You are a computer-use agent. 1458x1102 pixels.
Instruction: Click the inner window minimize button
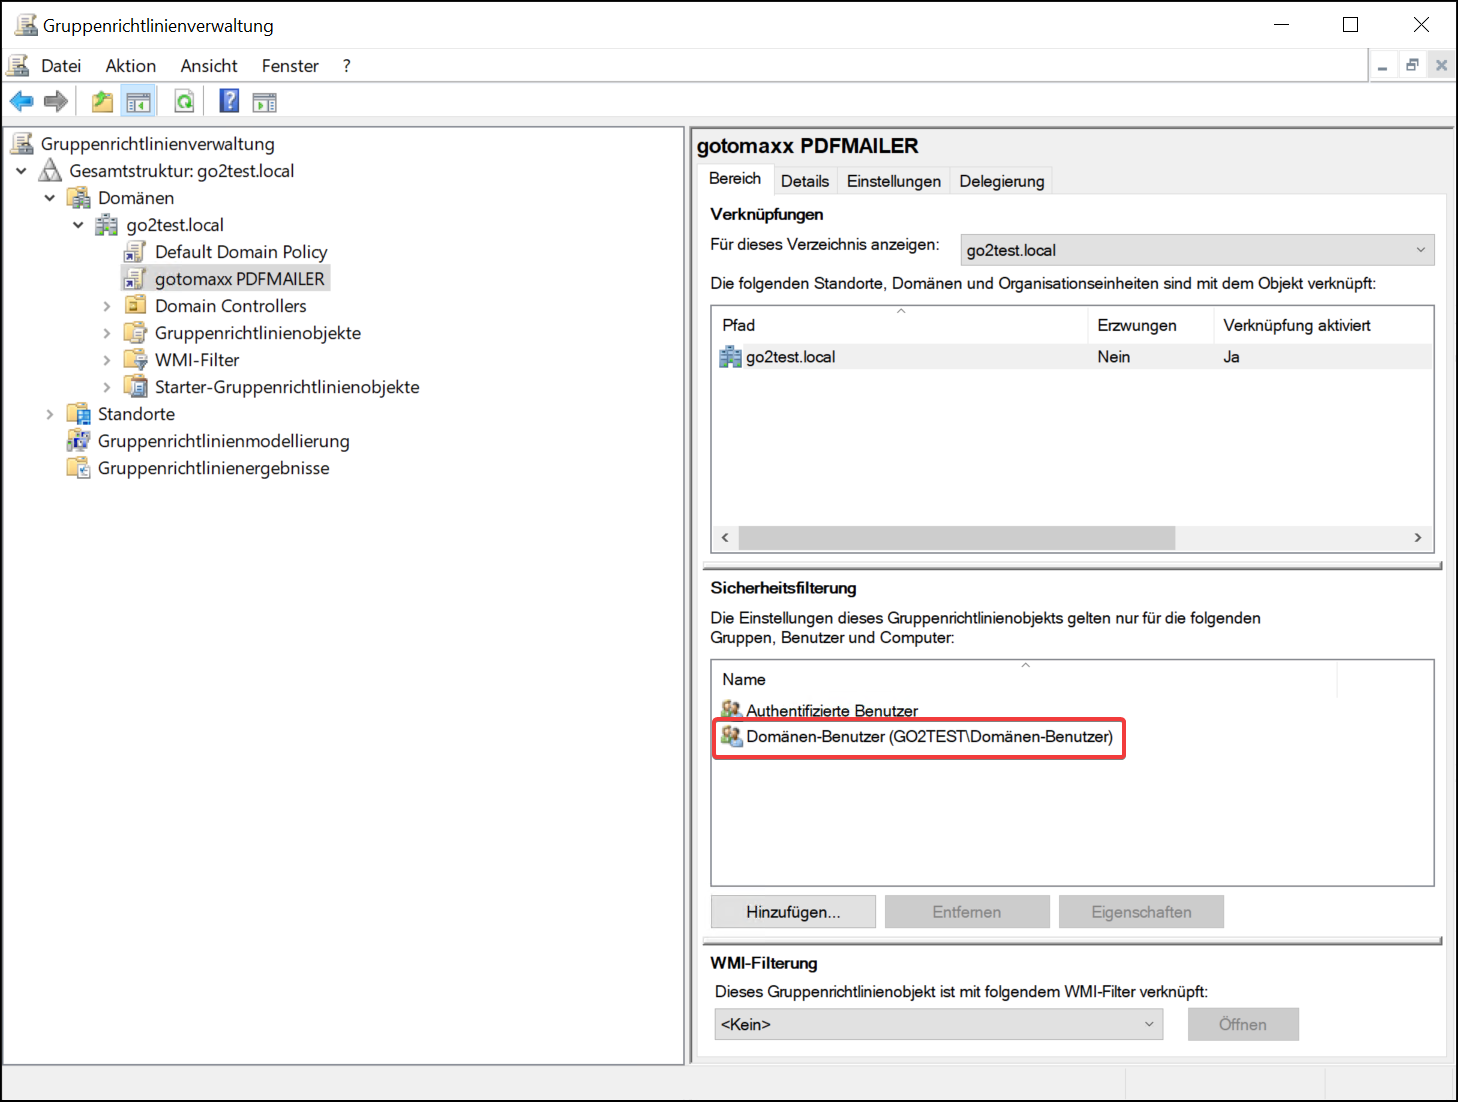click(x=1383, y=66)
